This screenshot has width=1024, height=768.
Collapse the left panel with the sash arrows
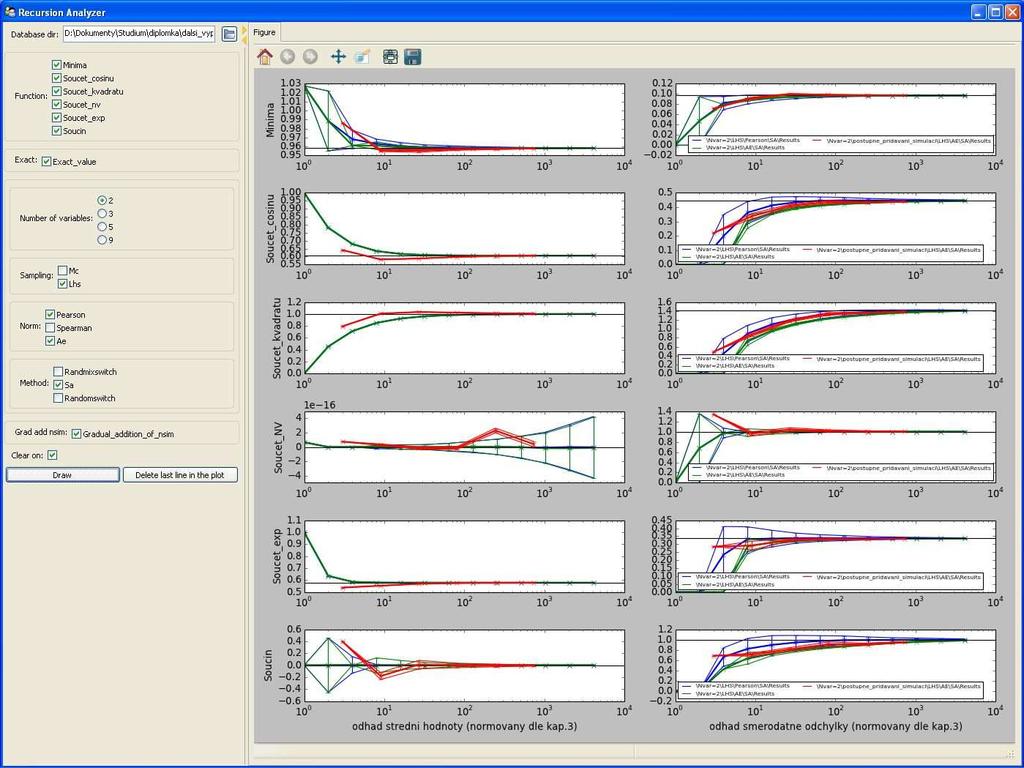click(244, 35)
